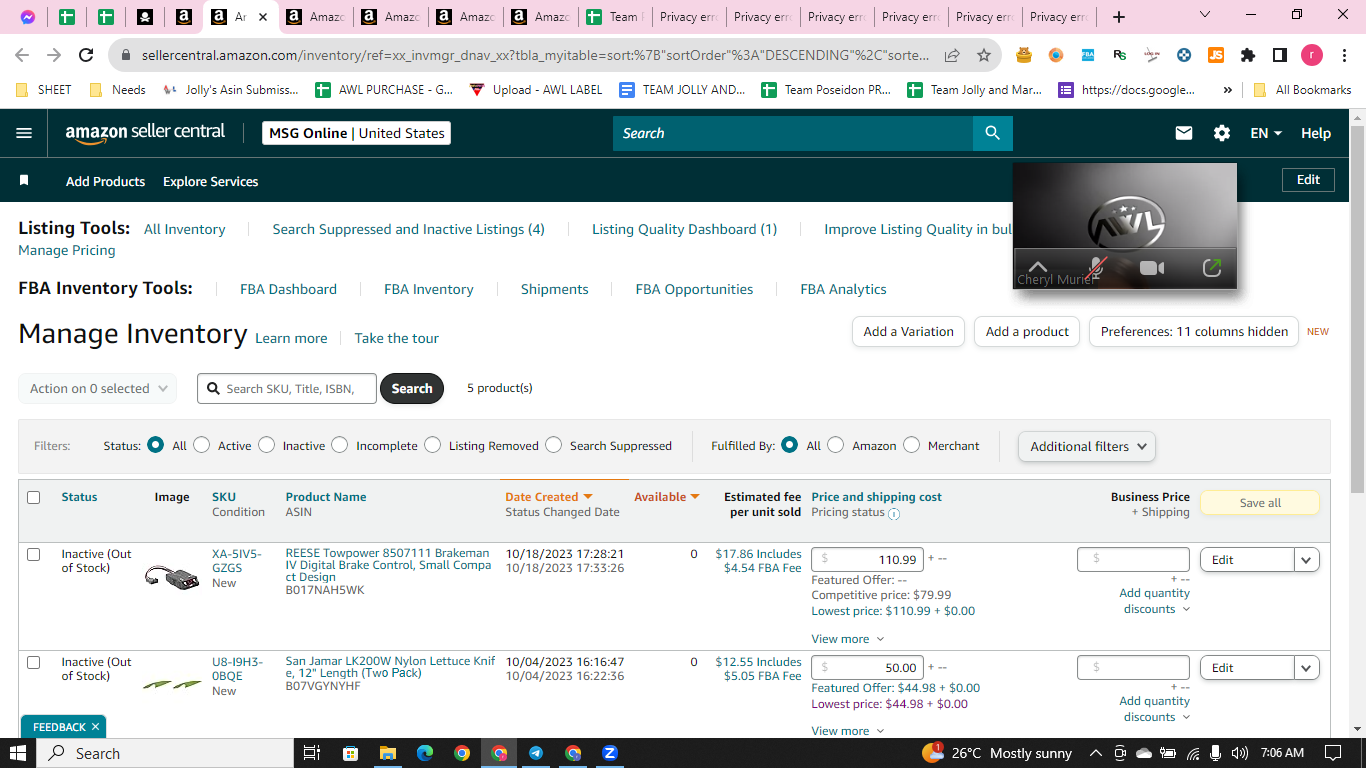Click the bookmark flag icon beside Add Products
1366x768 pixels.
25,181
